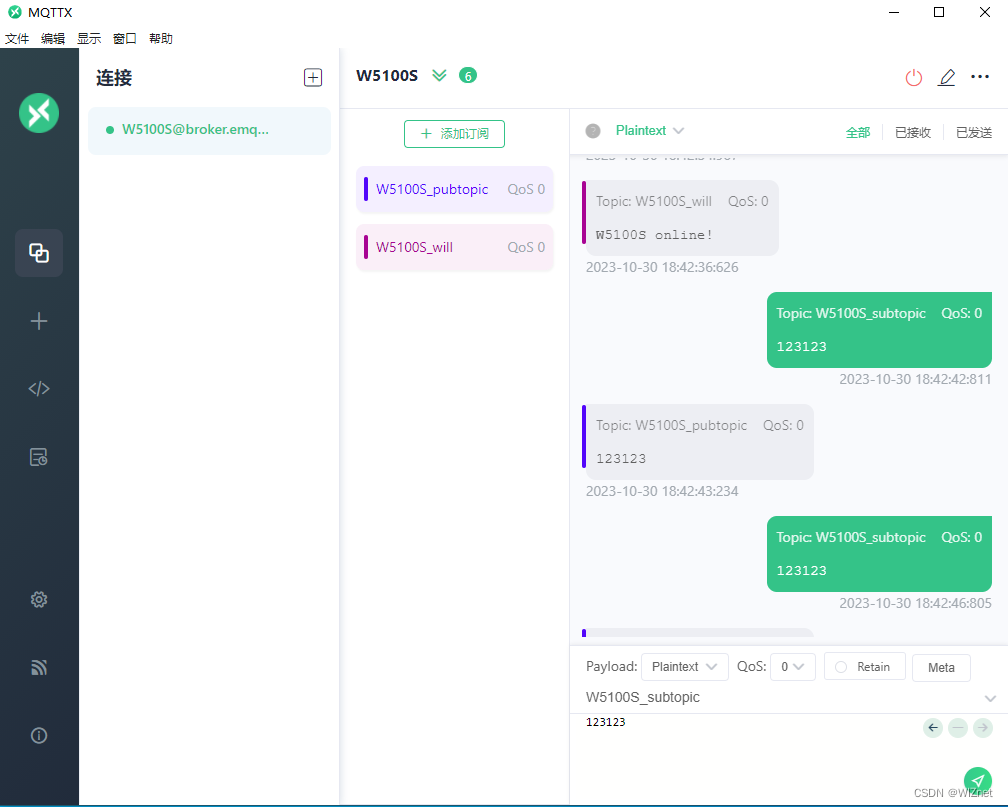Image resolution: width=1008 pixels, height=807 pixels.
Task: Expand the topic history chevron
Action: 990,698
